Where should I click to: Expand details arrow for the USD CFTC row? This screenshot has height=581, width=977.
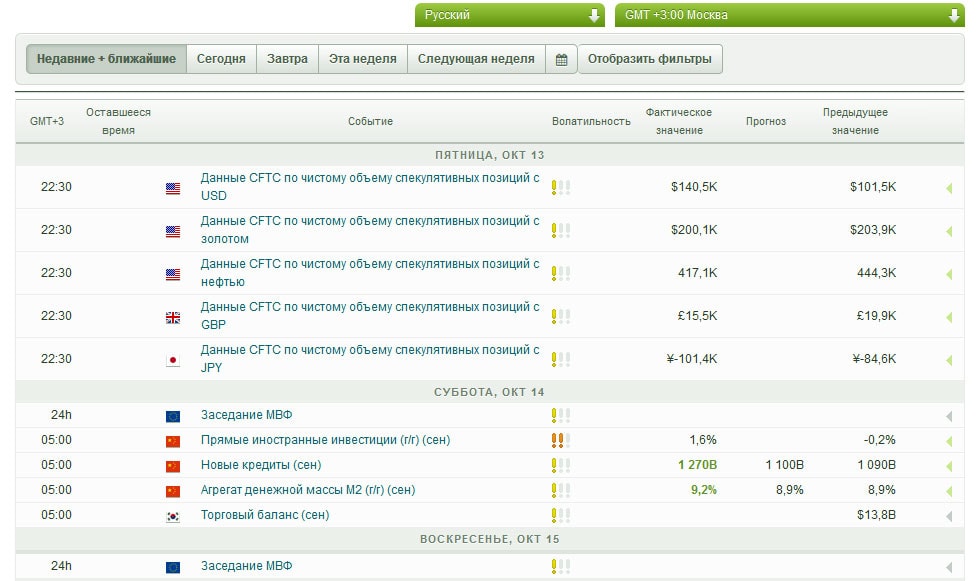tap(948, 188)
